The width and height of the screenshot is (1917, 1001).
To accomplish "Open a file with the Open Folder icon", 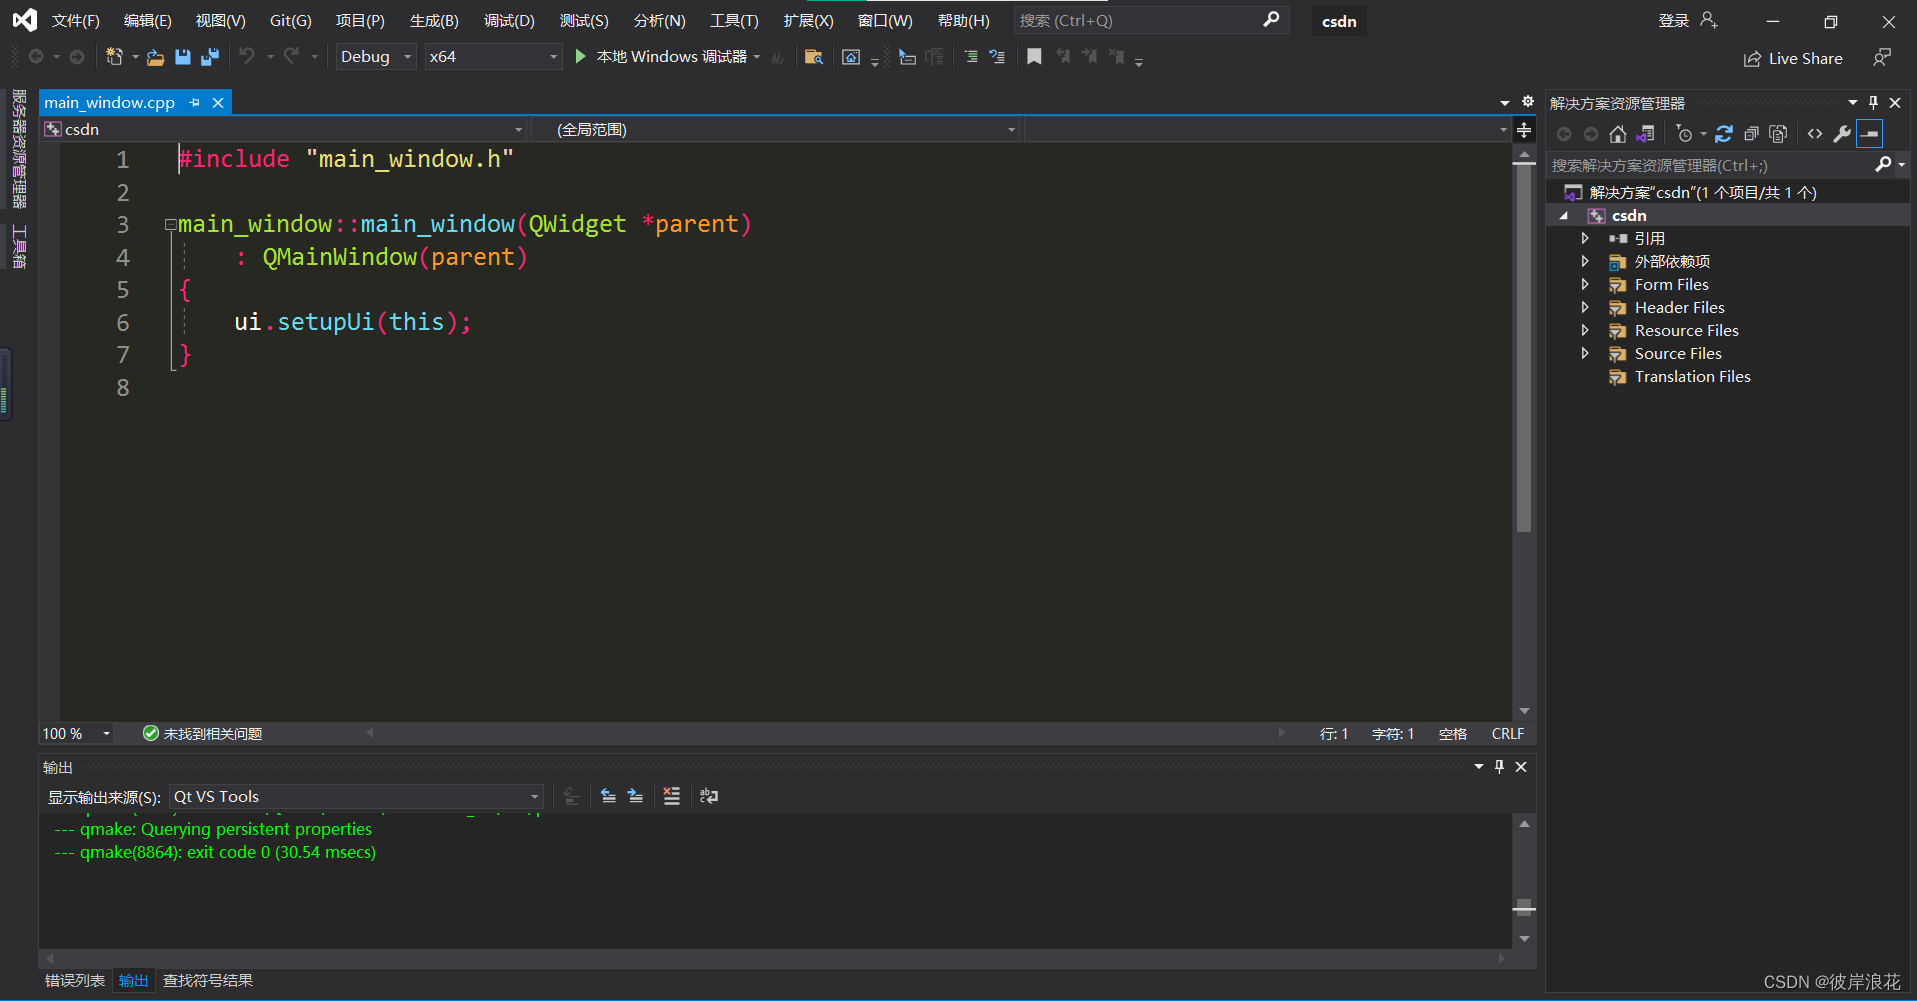I will click(x=155, y=57).
